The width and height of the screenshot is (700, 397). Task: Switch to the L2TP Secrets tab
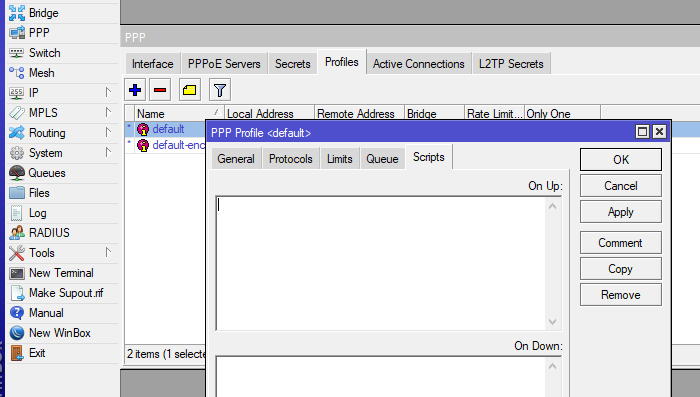(x=511, y=64)
